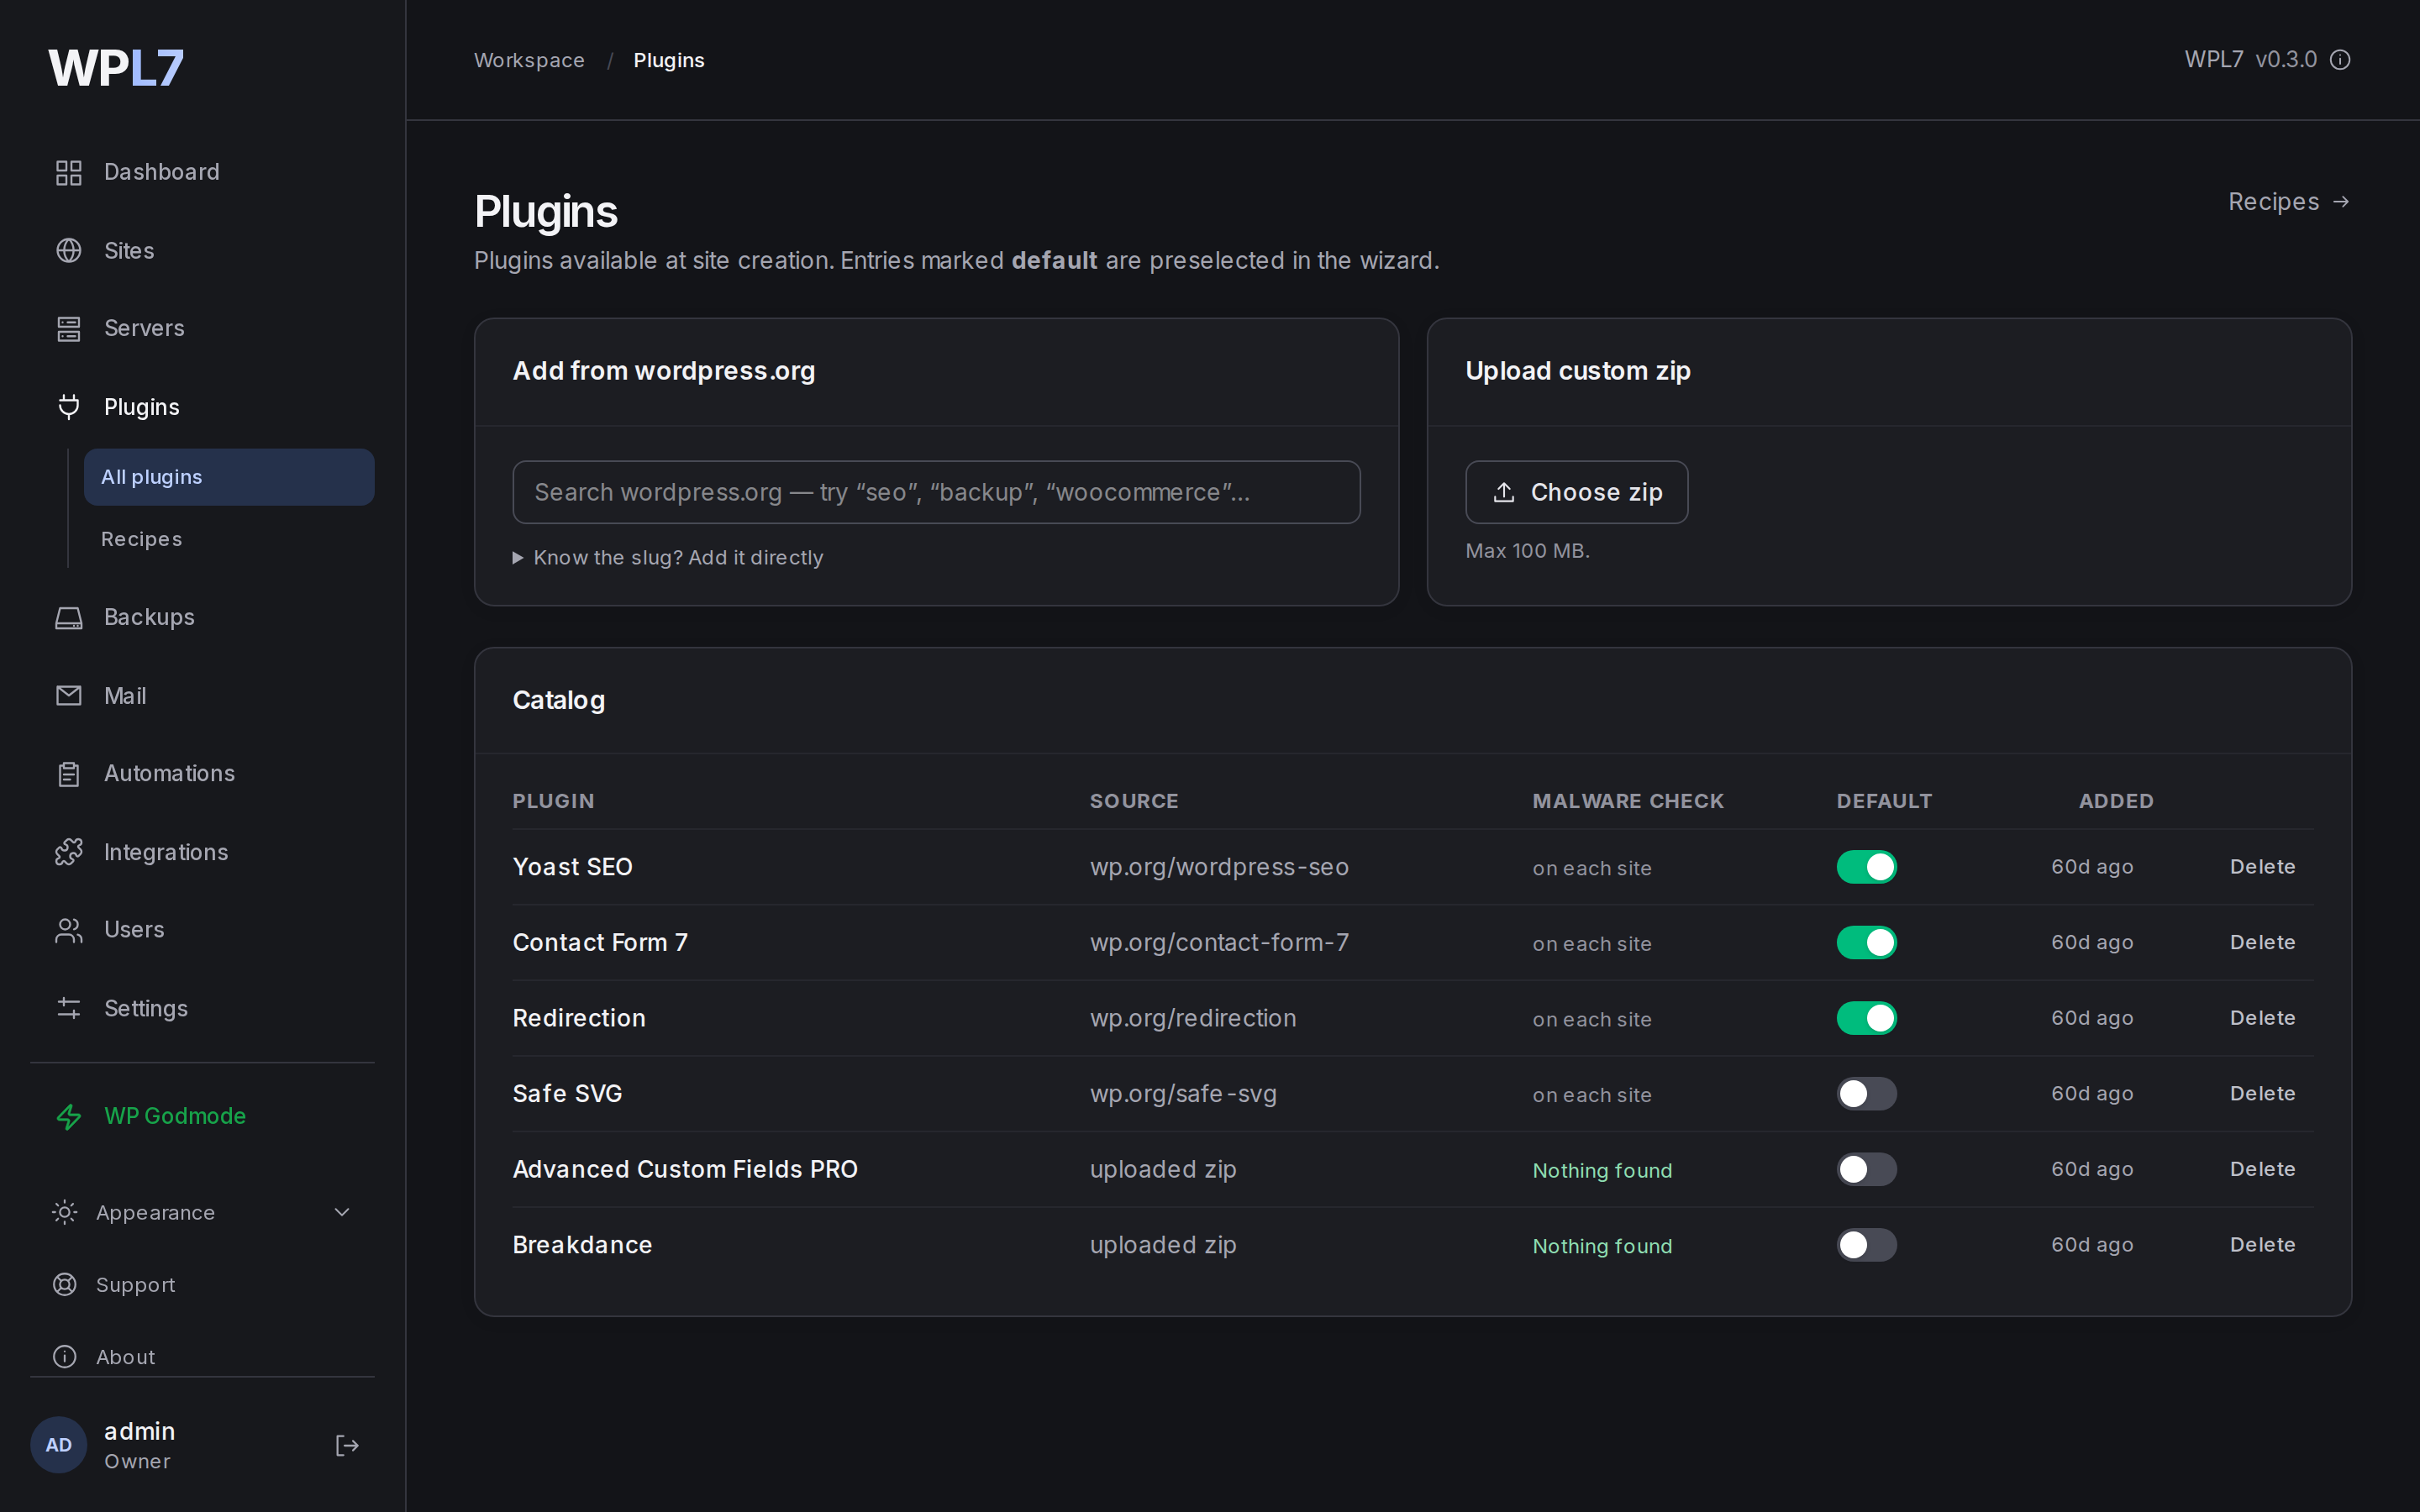
Task: Disable default for Yoast SEO
Action: point(1866,867)
